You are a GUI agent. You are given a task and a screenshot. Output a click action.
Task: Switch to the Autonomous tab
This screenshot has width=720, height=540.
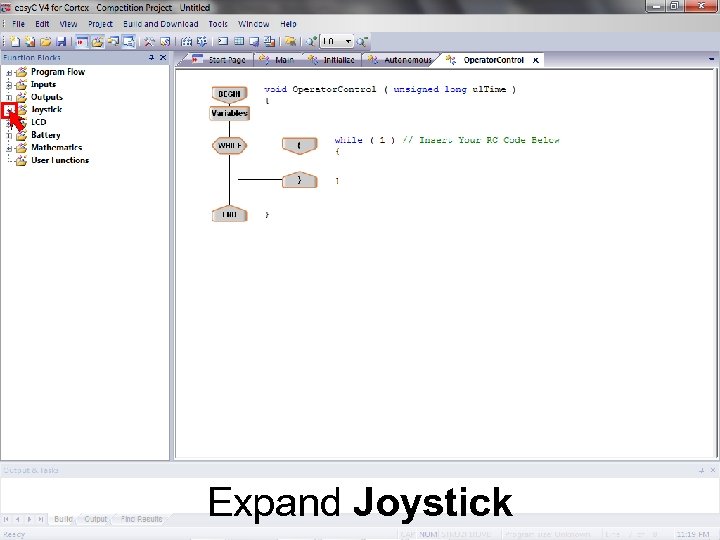tap(401, 60)
